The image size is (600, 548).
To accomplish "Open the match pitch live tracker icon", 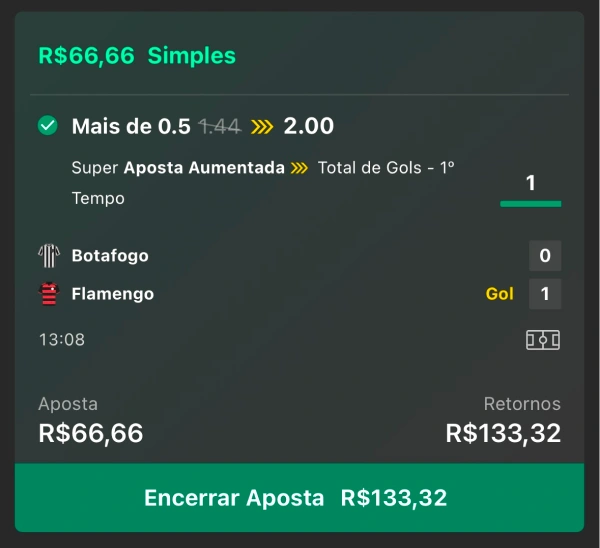I will pos(543,340).
